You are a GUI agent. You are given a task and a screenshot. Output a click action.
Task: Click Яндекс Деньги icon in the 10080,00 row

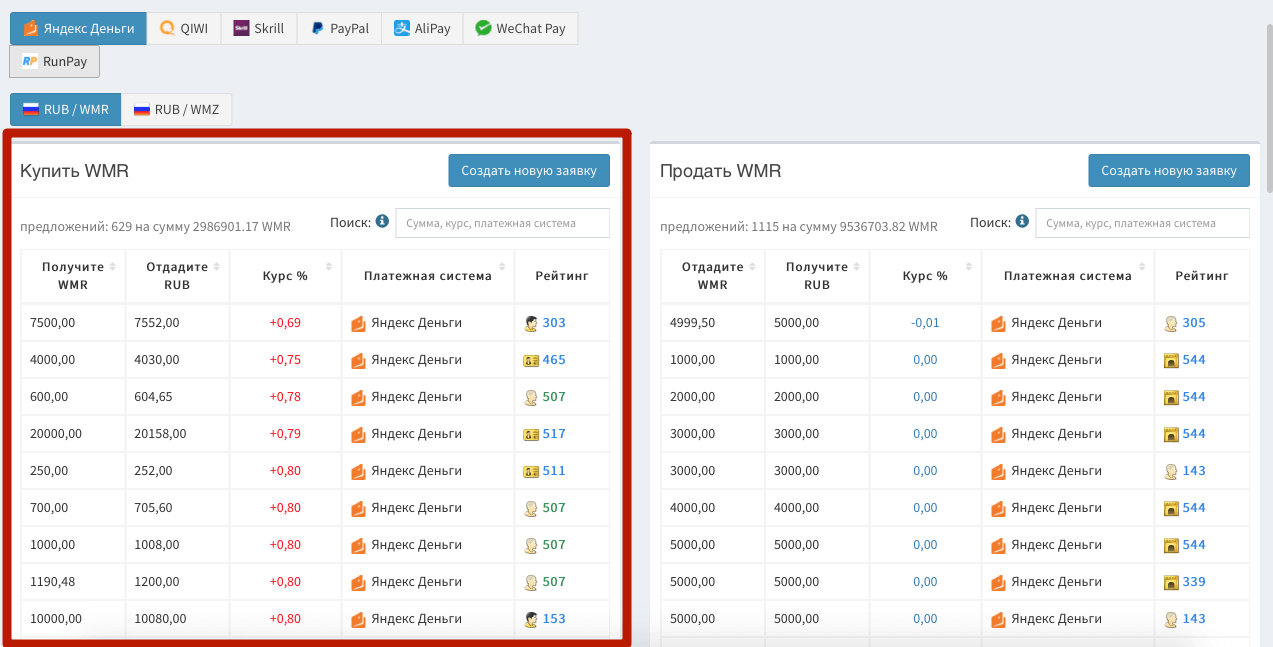click(358, 619)
